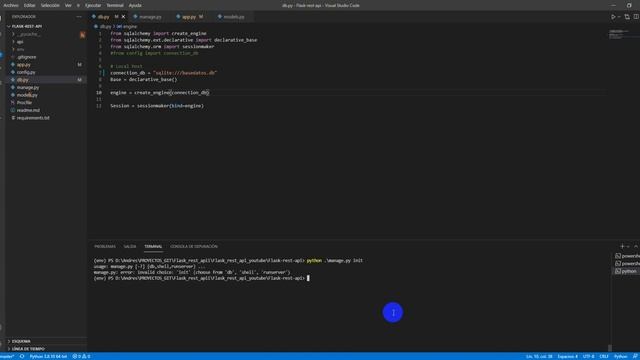
Task: Switch to the manage.py editor tab
Action: (x=150, y=17)
